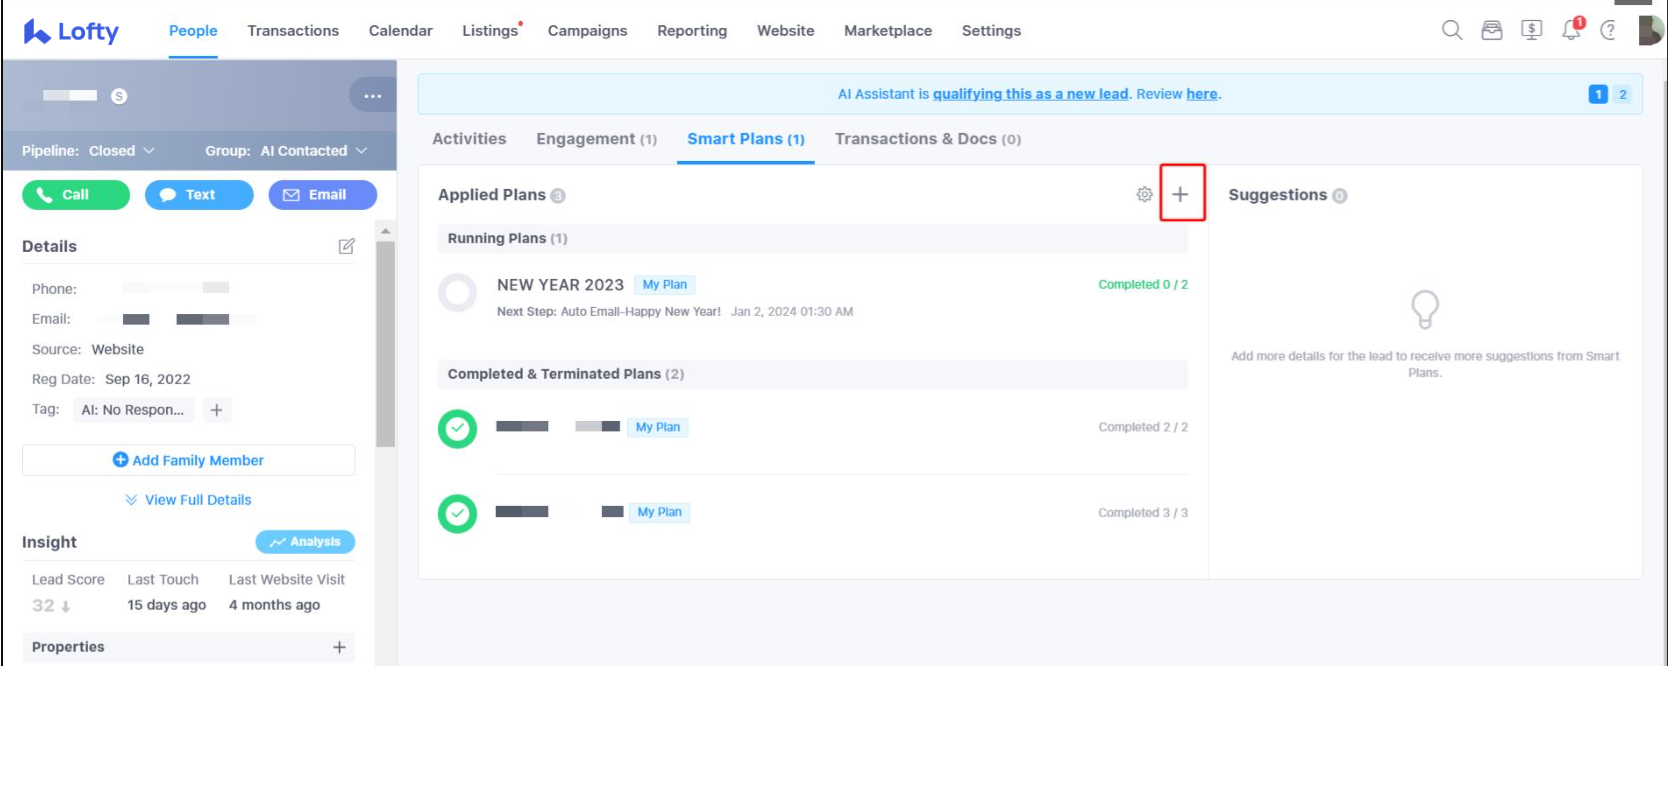Image resolution: width=1668 pixels, height=800 pixels.
Task: Add a new tag with plus button
Action: (216, 410)
